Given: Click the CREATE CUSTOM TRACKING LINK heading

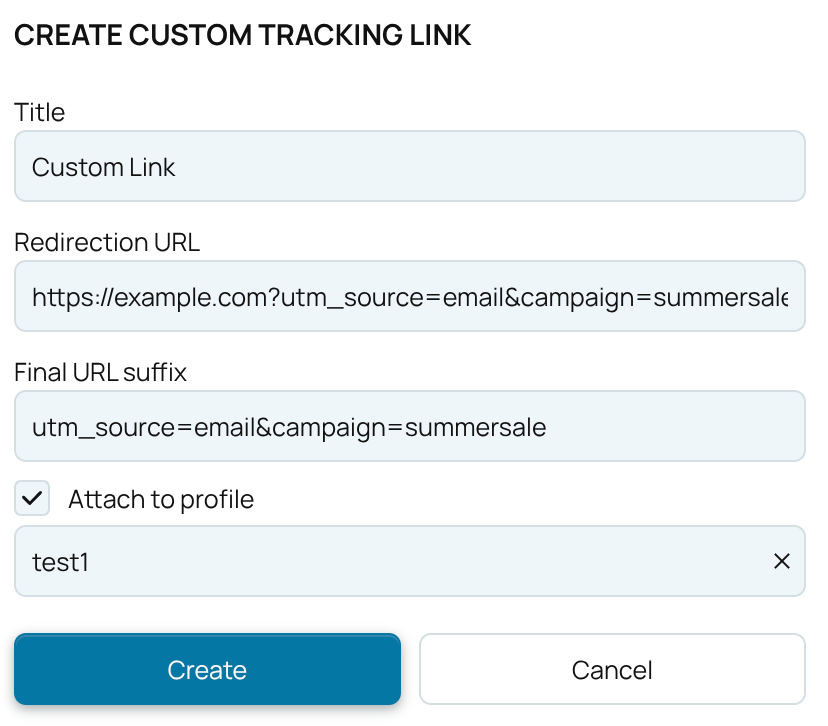Looking at the screenshot, I should click(x=242, y=35).
